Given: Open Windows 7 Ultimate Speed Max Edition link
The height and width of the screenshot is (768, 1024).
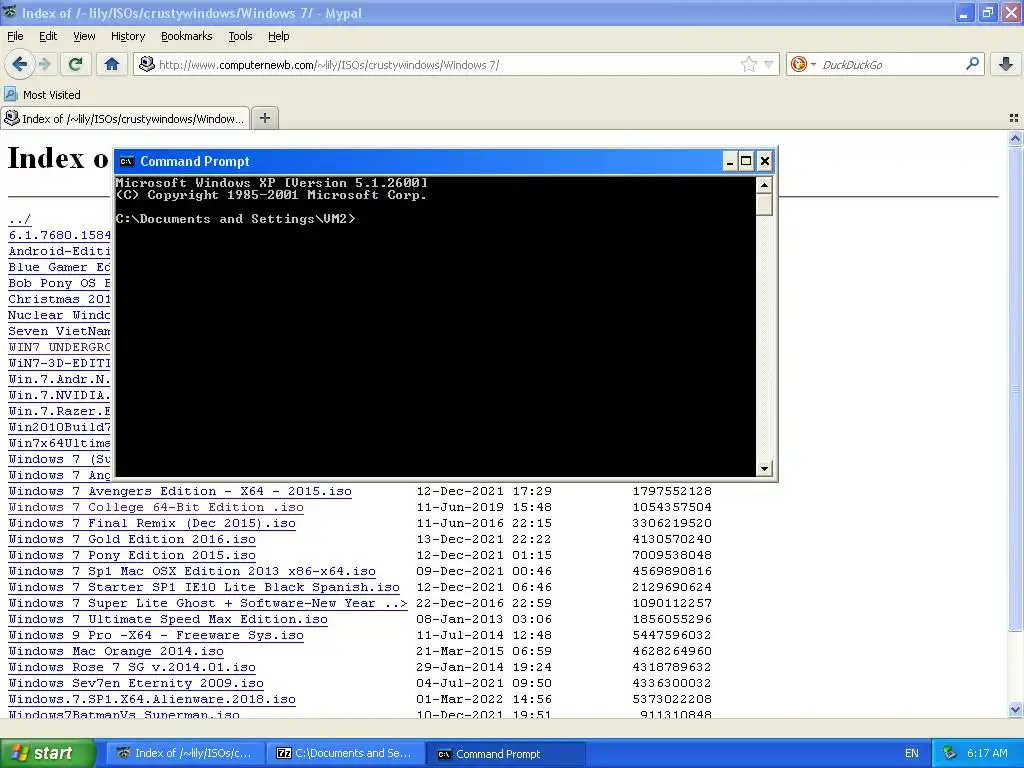Looking at the screenshot, I should [x=168, y=619].
